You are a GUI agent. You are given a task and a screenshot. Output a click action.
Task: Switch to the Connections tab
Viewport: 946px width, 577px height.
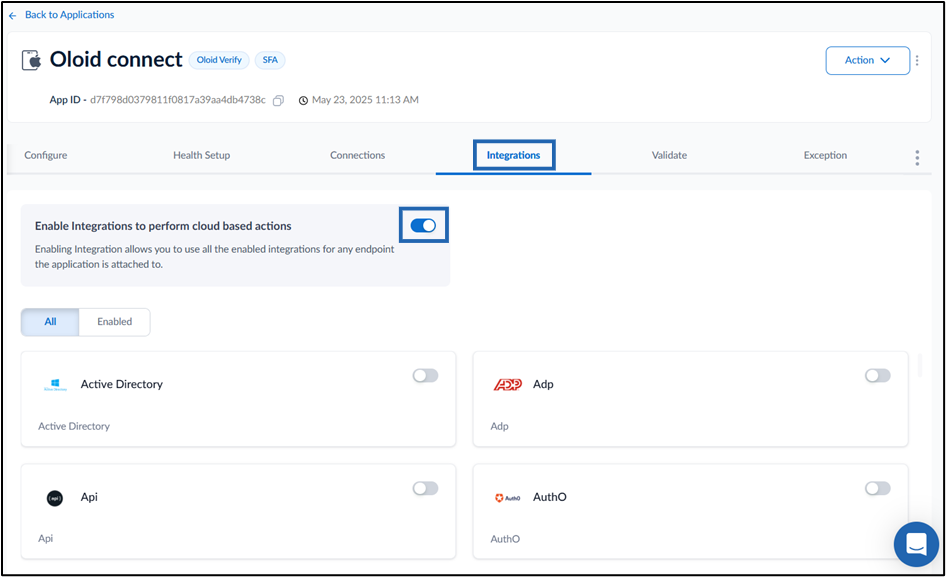point(357,155)
